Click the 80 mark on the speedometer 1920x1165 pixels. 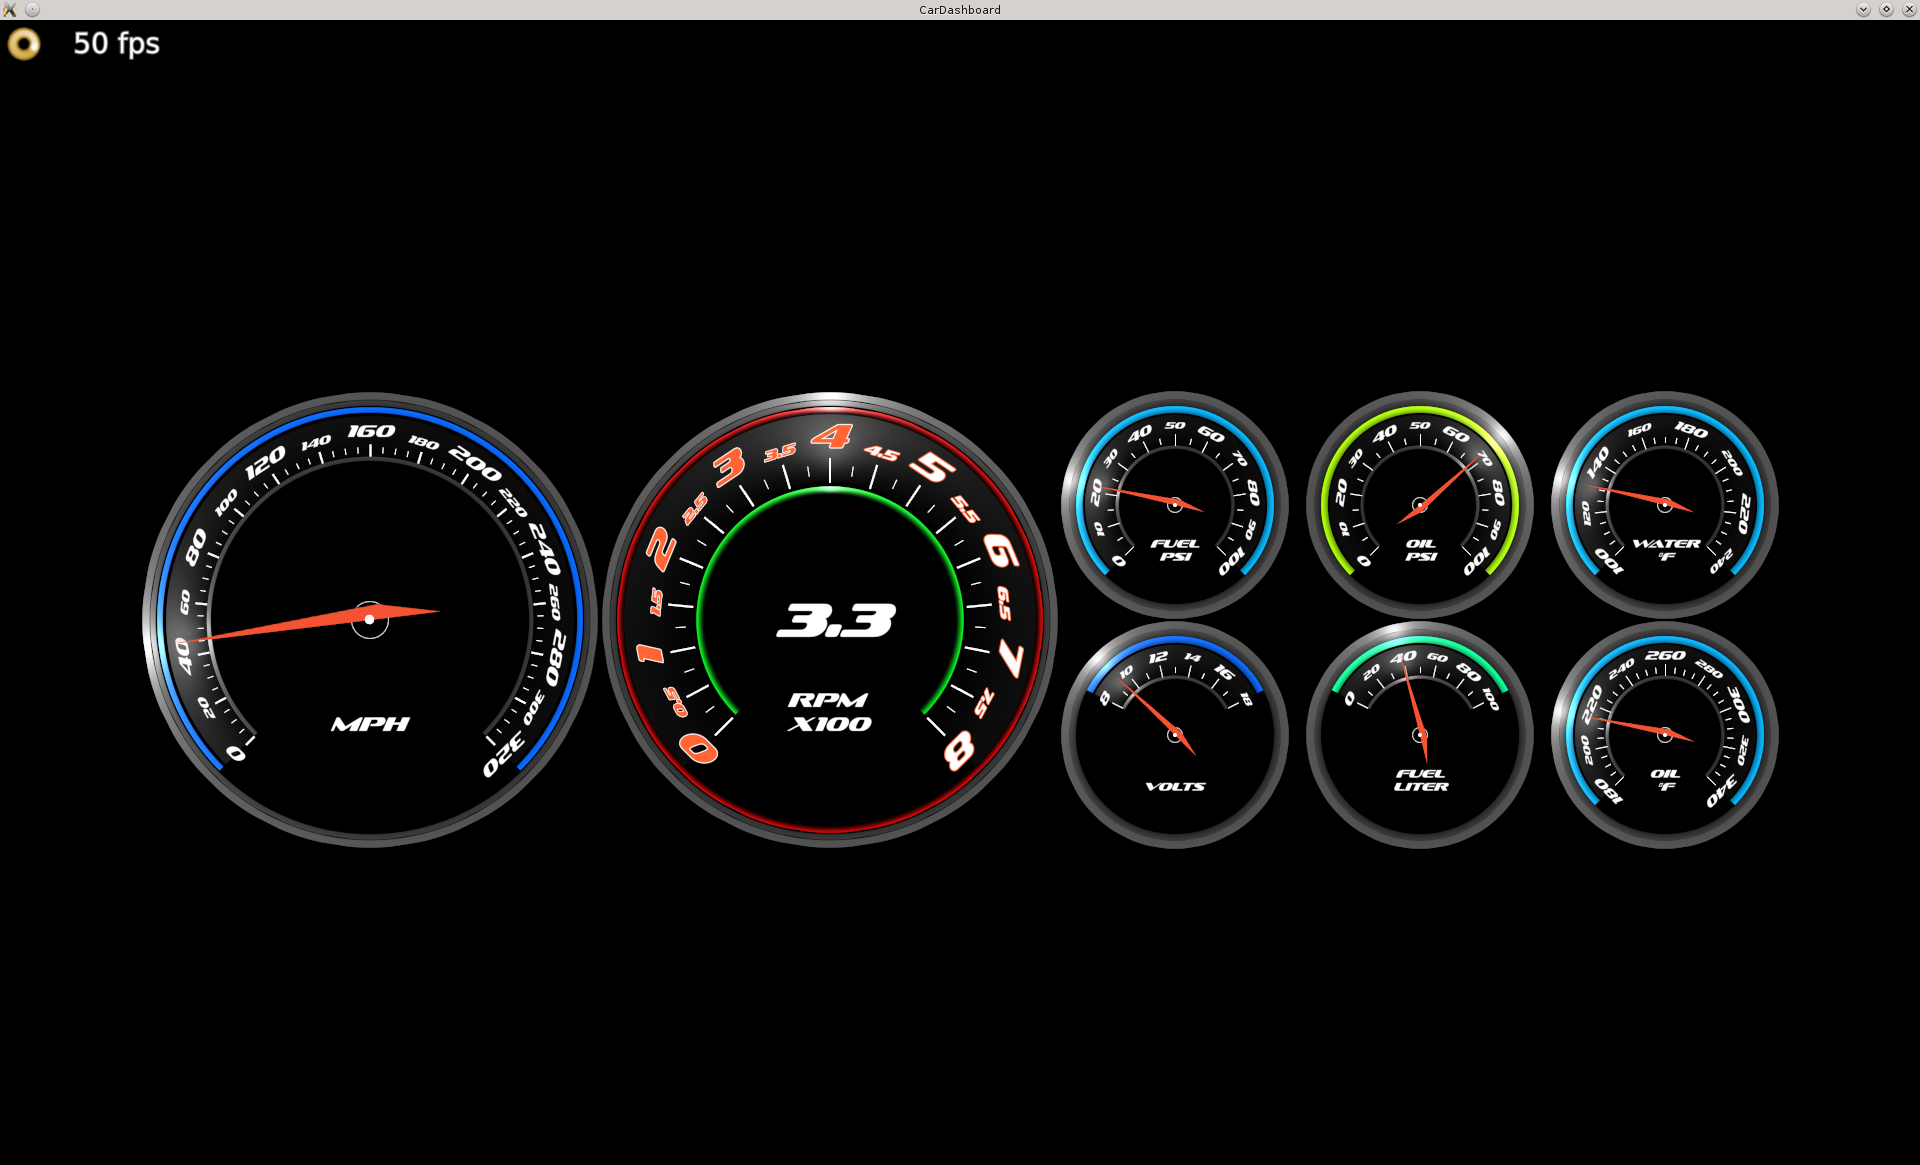196,547
